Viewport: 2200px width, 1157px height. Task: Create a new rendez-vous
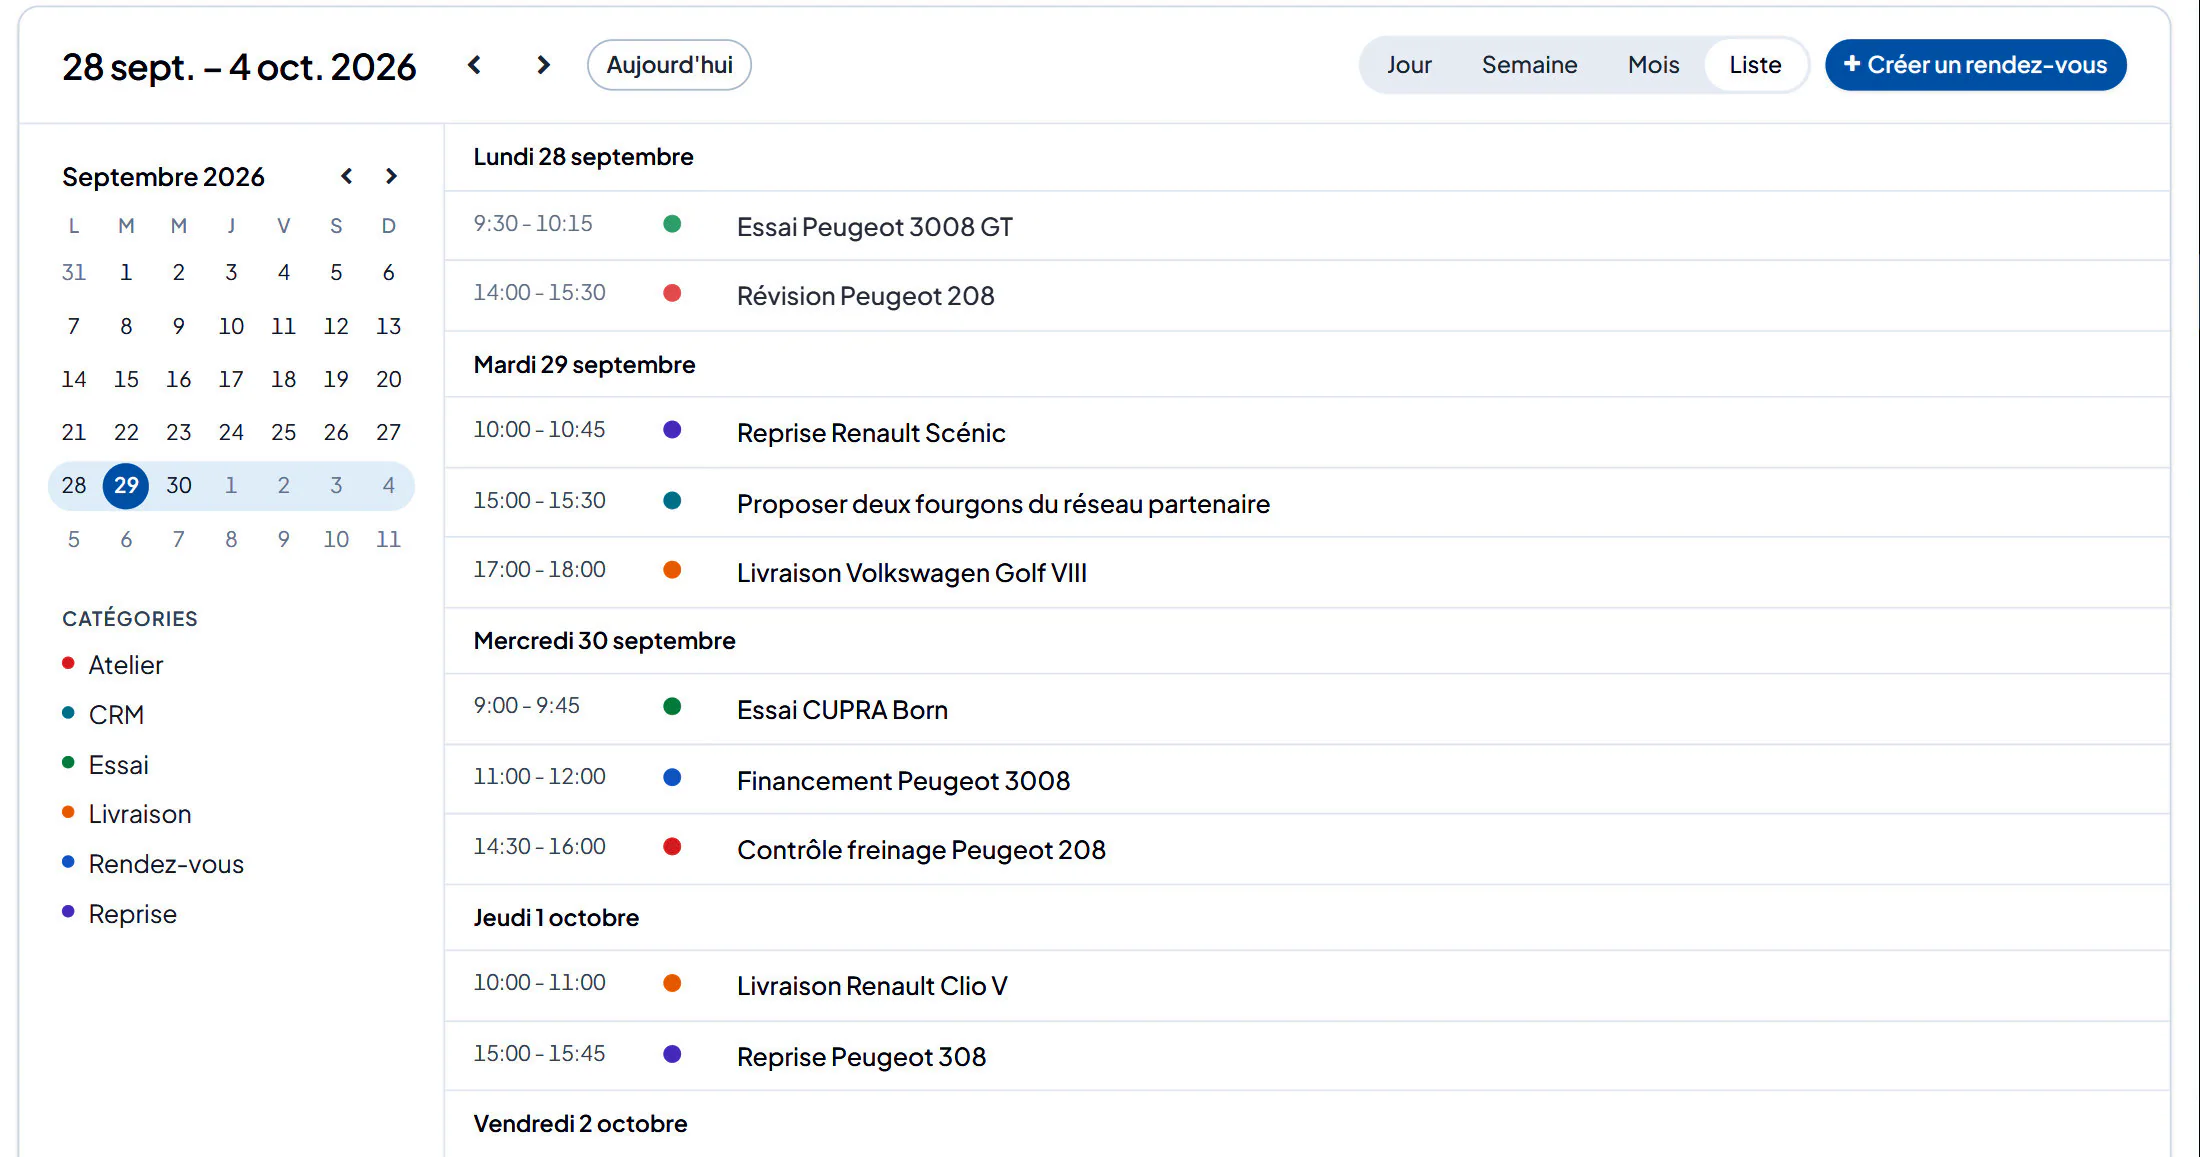click(1975, 65)
